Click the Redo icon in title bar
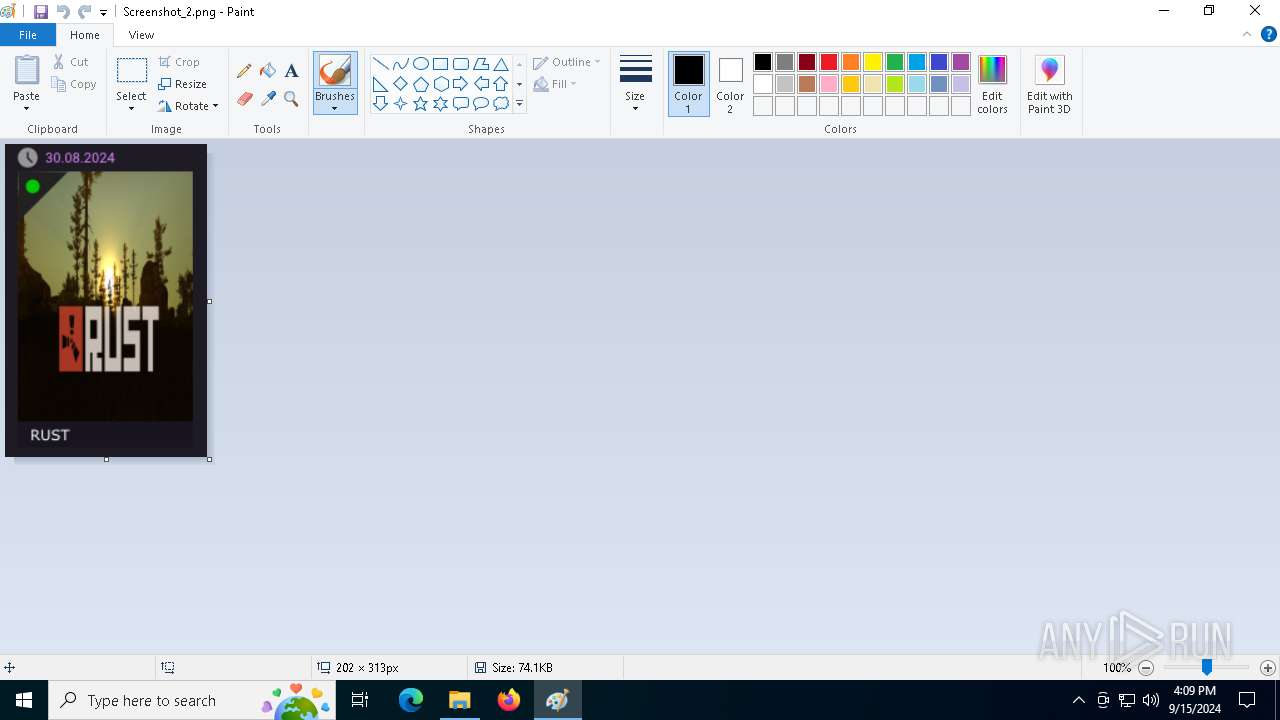The width and height of the screenshot is (1280, 720). tap(84, 12)
